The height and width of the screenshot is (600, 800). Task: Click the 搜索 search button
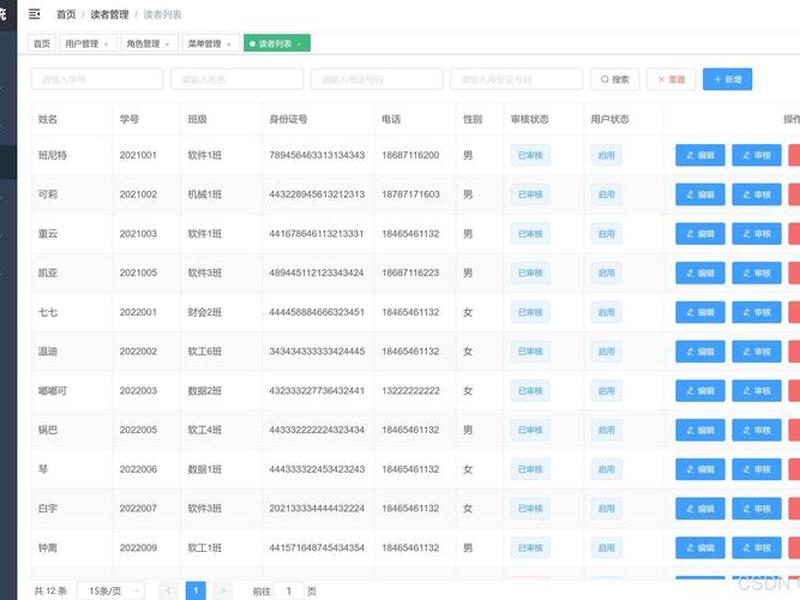(x=615, y=79)
